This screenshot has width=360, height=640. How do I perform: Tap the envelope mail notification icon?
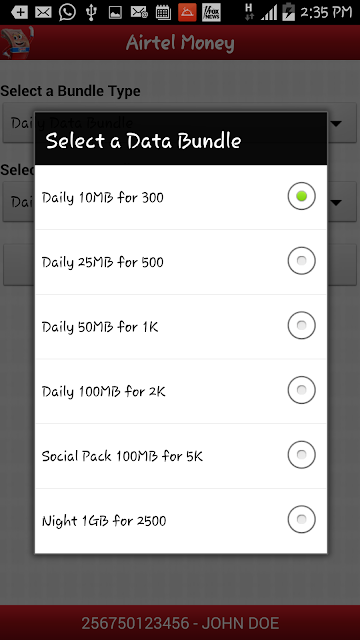click(x=43, y=13)
